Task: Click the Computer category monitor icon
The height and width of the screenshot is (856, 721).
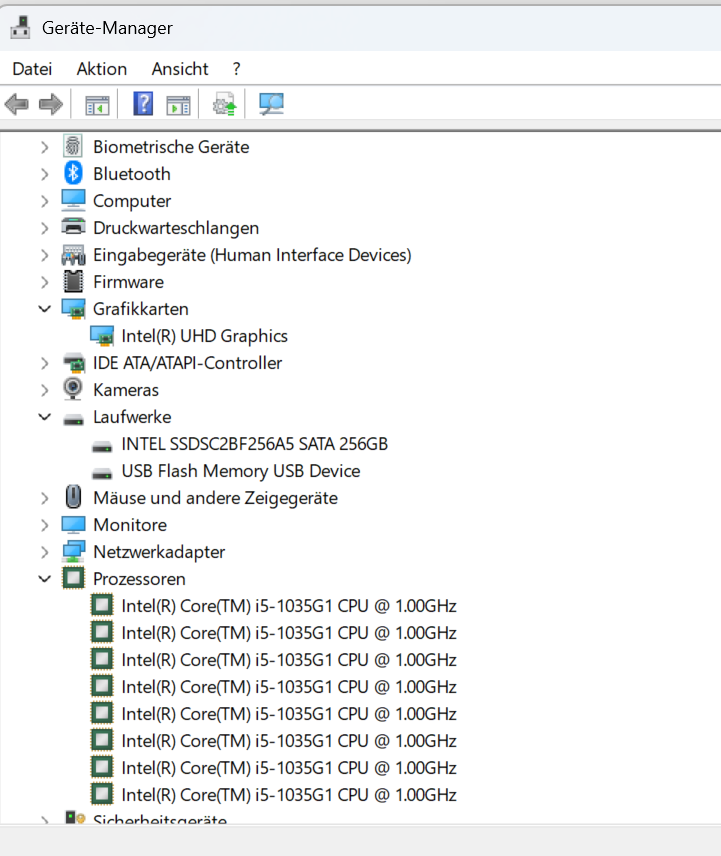Action: click(x=73, y=200)
